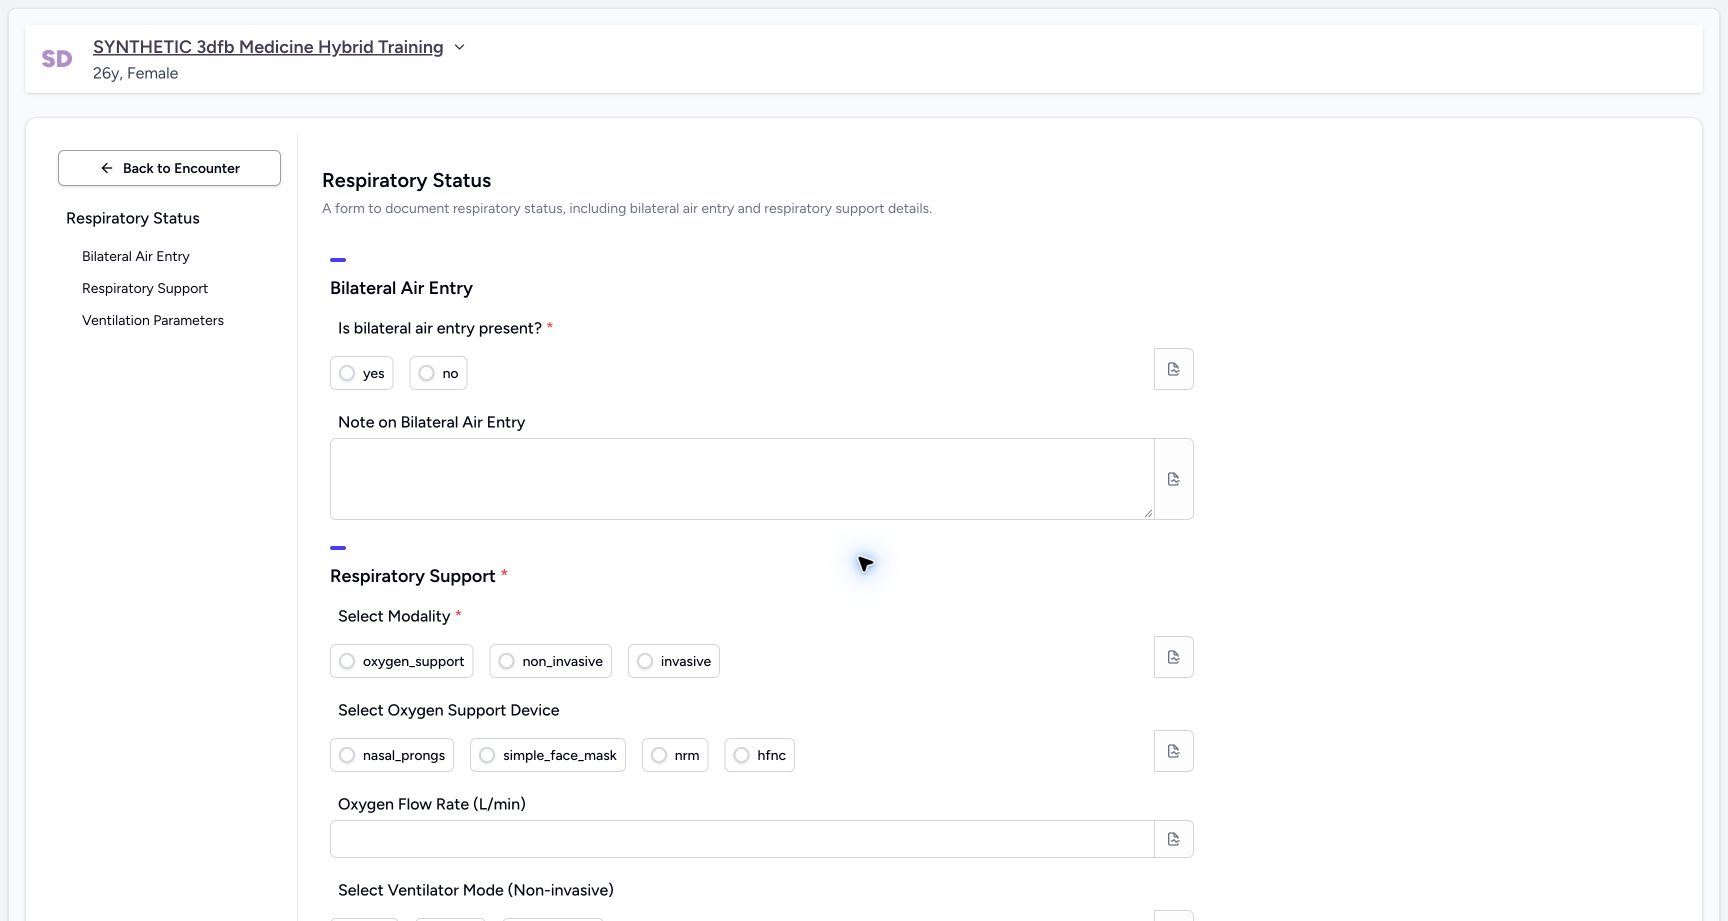Open note icon for Select Modality row
The width and height of the screenshot is (1728, 921).
pyautogui.click(x=1174, y=657)
